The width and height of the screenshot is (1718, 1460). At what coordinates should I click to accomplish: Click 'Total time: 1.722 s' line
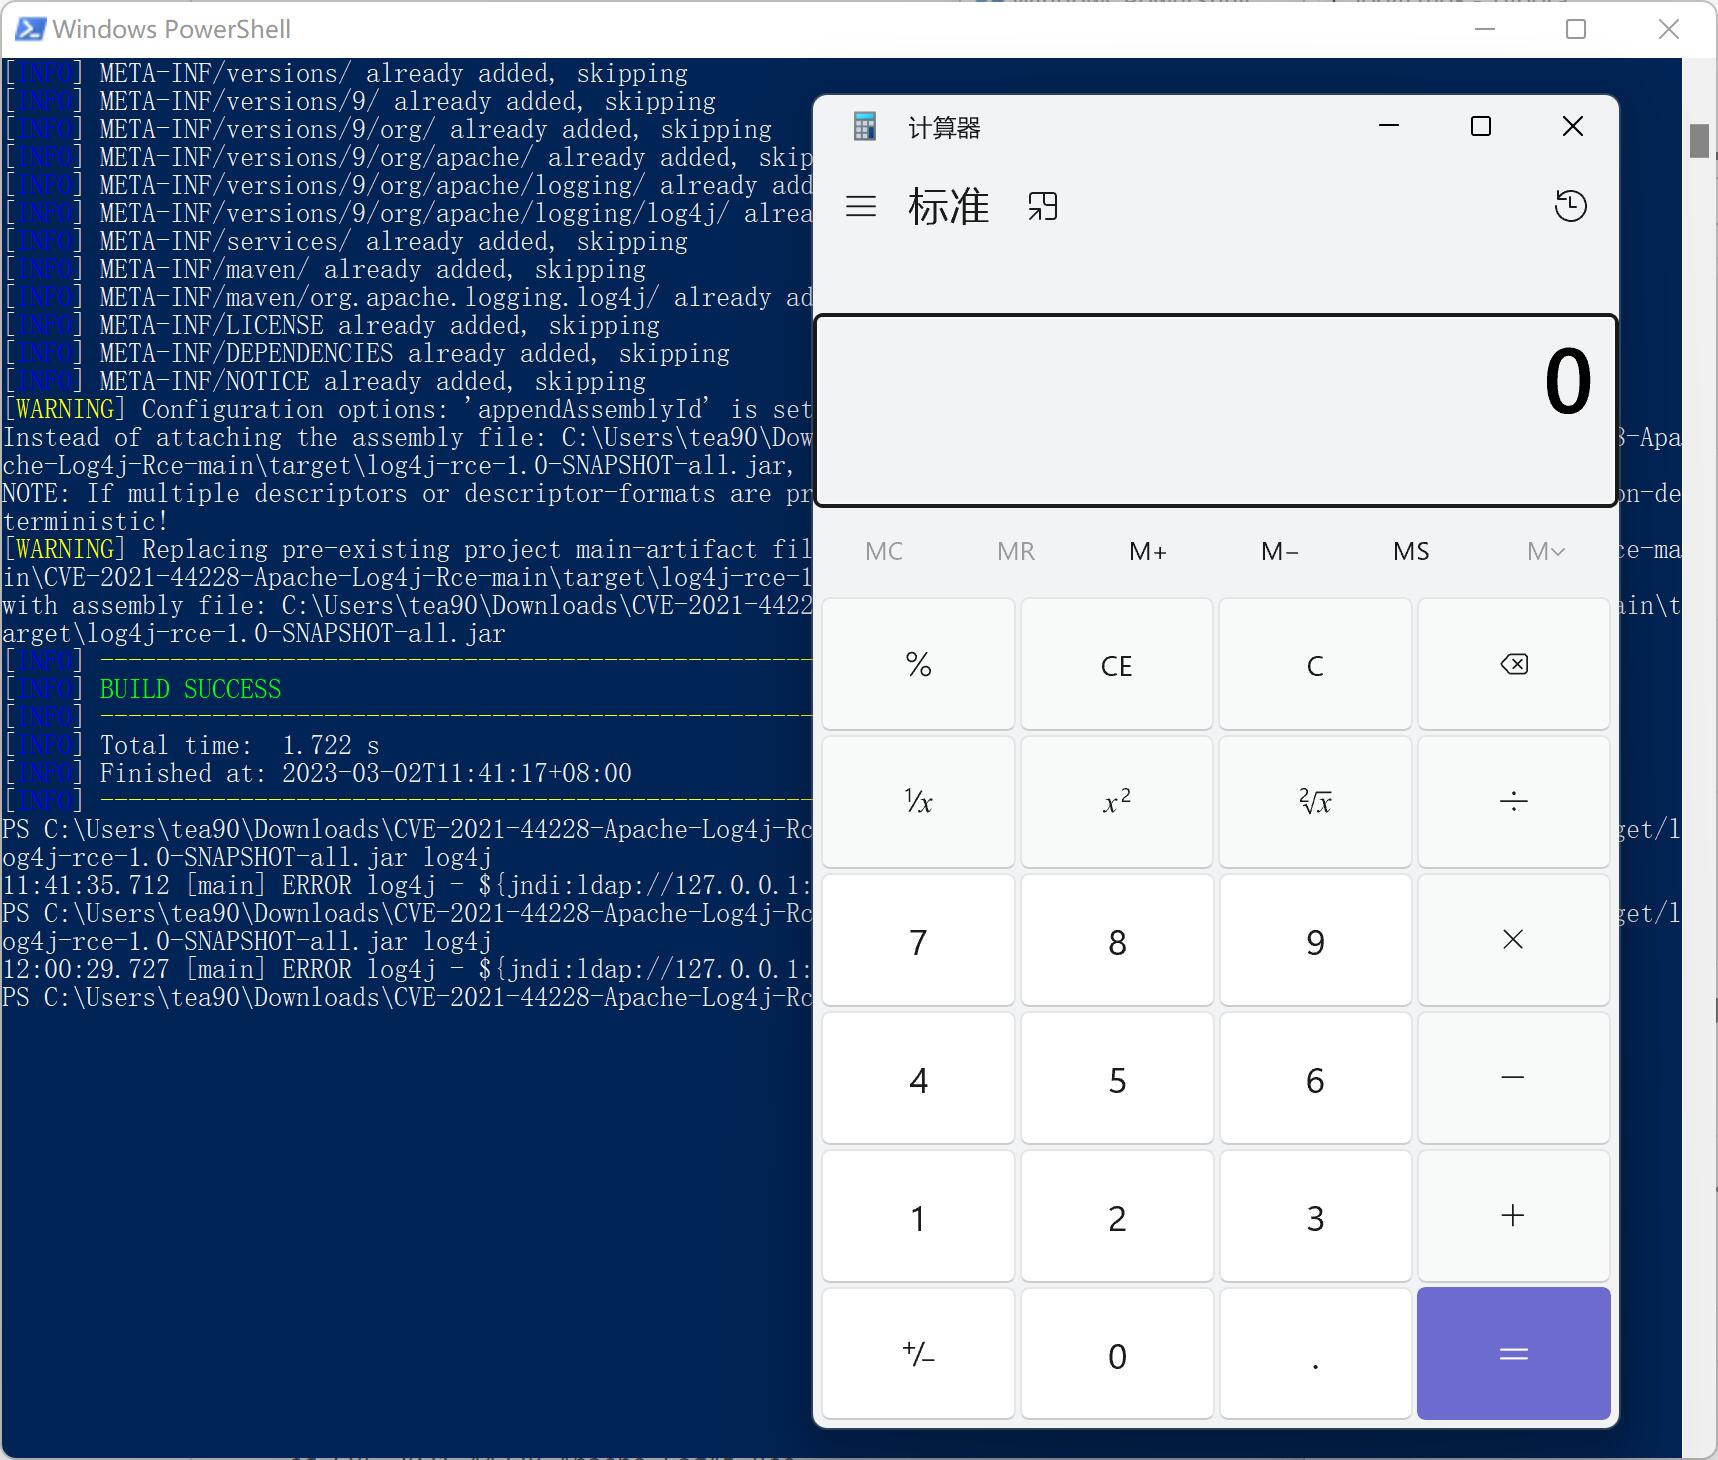[x=239, y=745]
